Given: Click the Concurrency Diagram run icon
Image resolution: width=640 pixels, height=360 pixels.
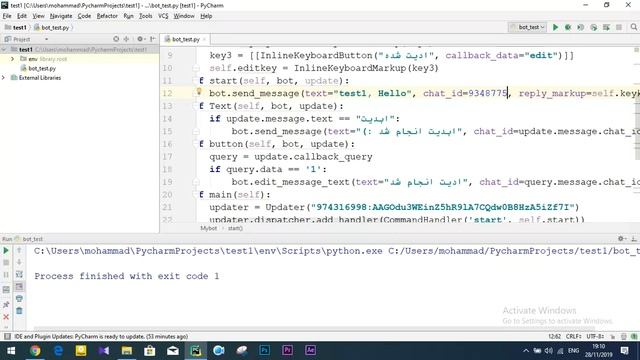Looking at the screenshot, I should [x=606, y=27].
